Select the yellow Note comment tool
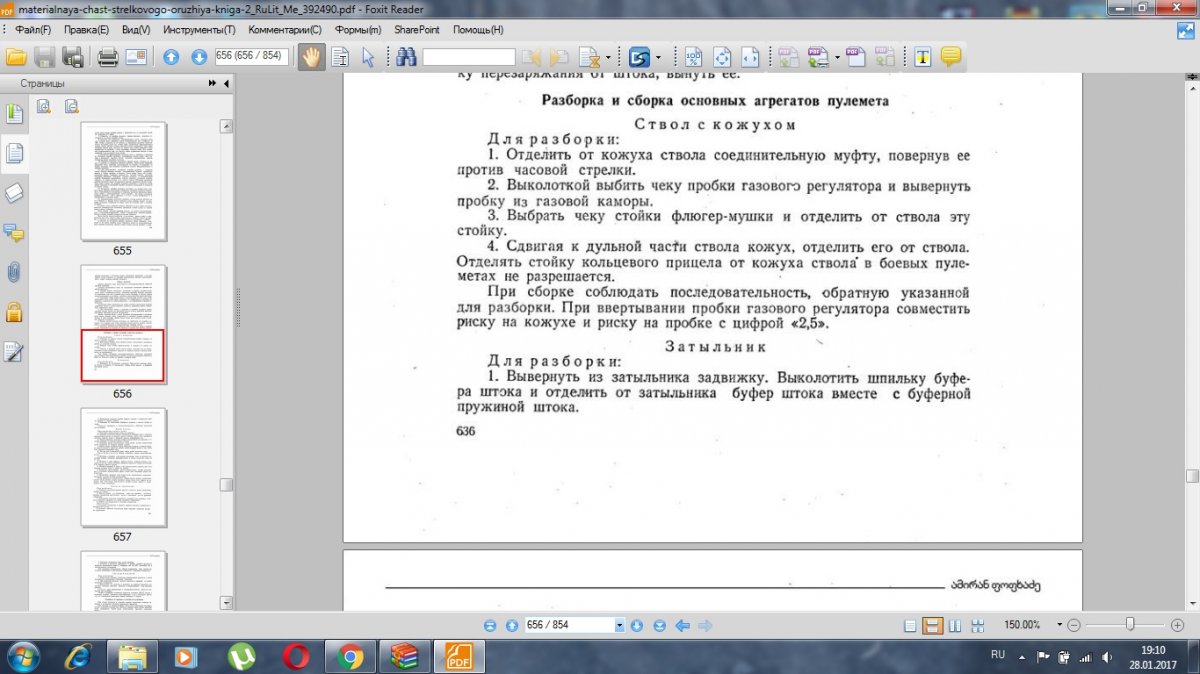 pos(951,57)
